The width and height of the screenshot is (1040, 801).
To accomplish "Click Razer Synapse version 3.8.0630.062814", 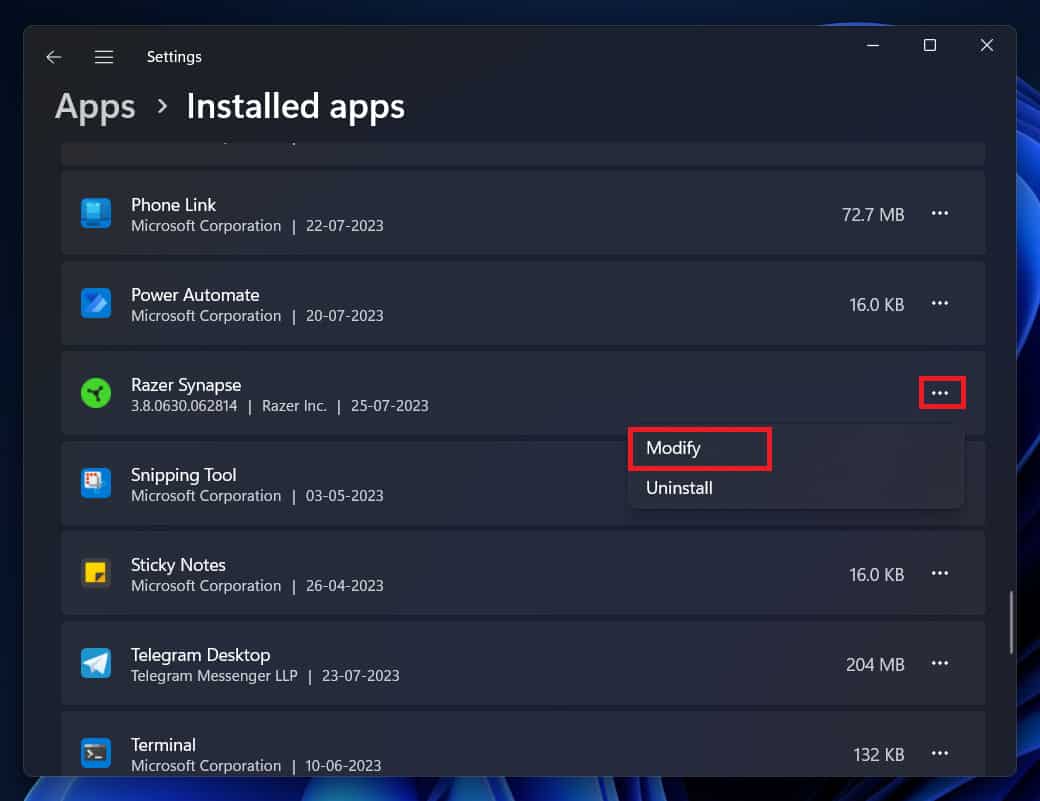I will point(184,406).
